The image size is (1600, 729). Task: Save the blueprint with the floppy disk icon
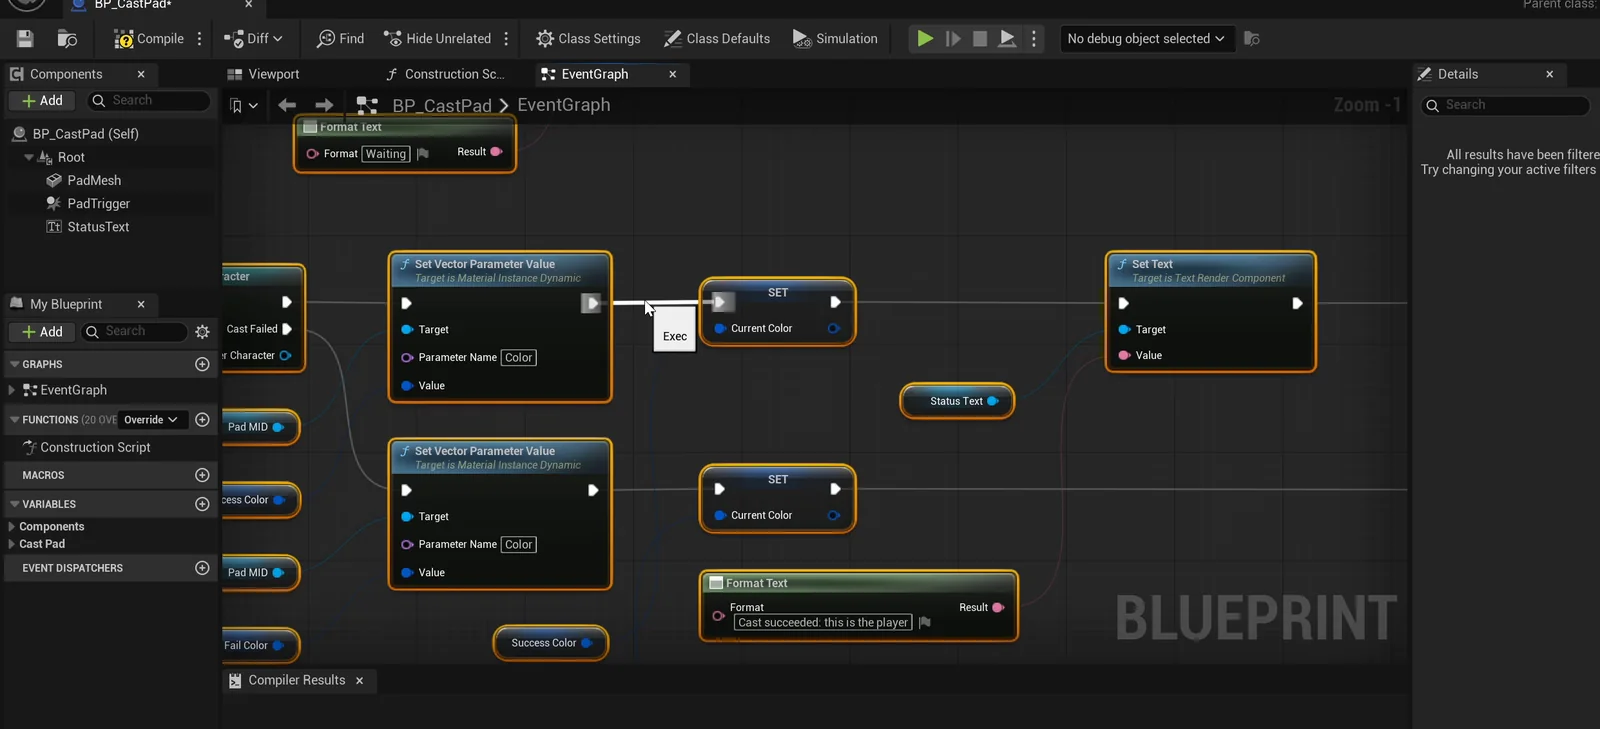click(x=25, y=39)
